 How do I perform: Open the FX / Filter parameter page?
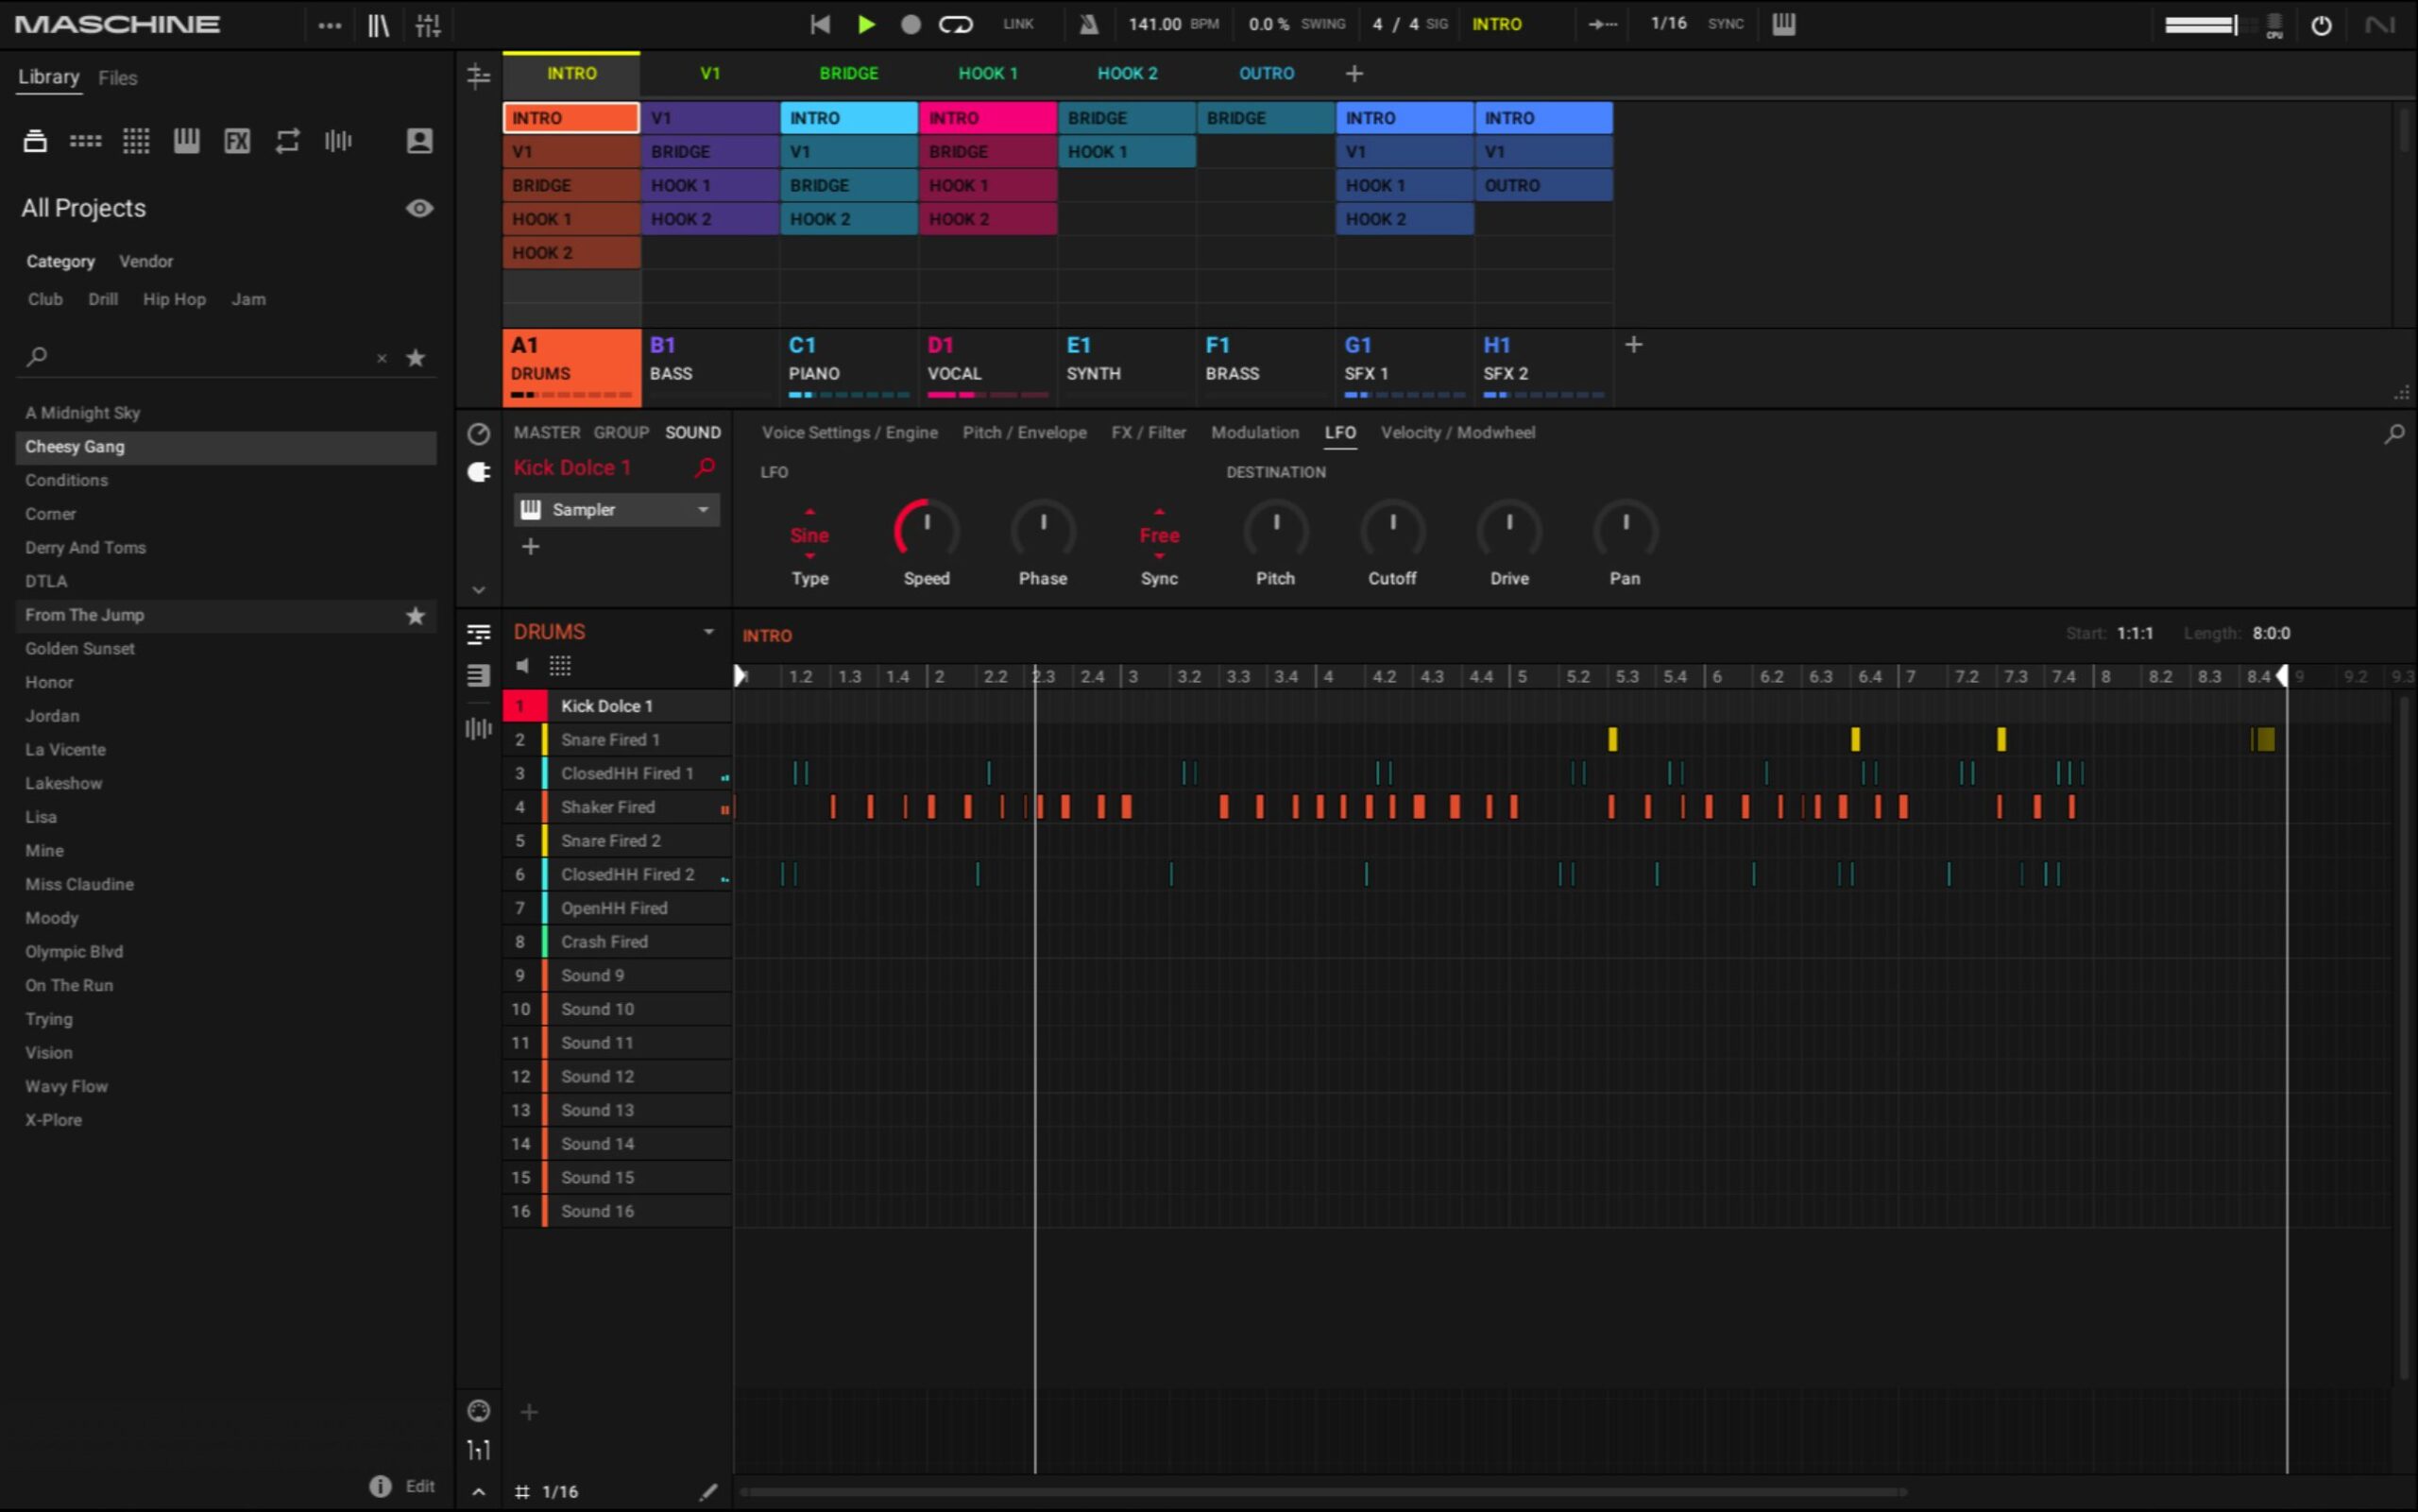[1148, 433]
